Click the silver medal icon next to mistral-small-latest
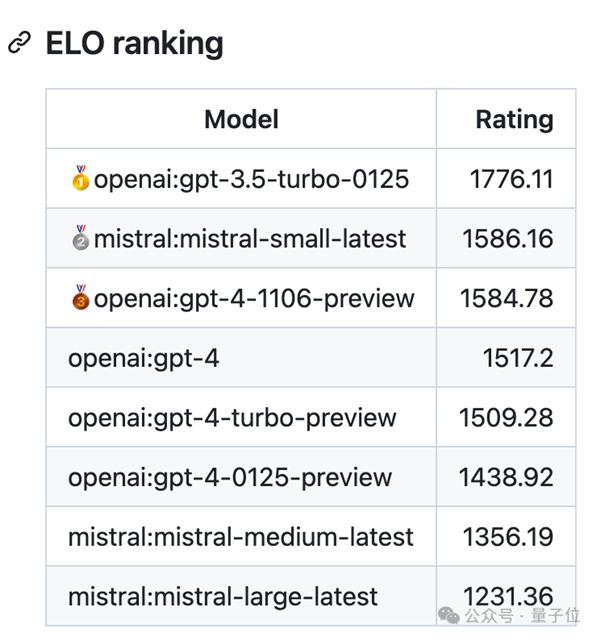The image size is (600, 640). [80, 239]
